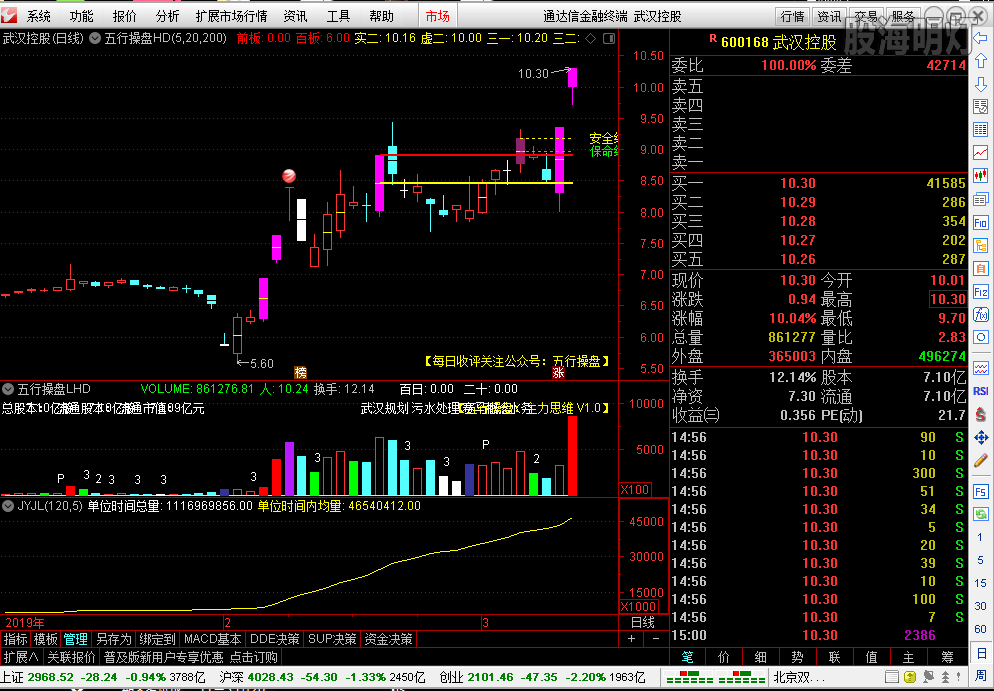Open the list page icon in status bar
Screen dimensions: 994x691
891,677
